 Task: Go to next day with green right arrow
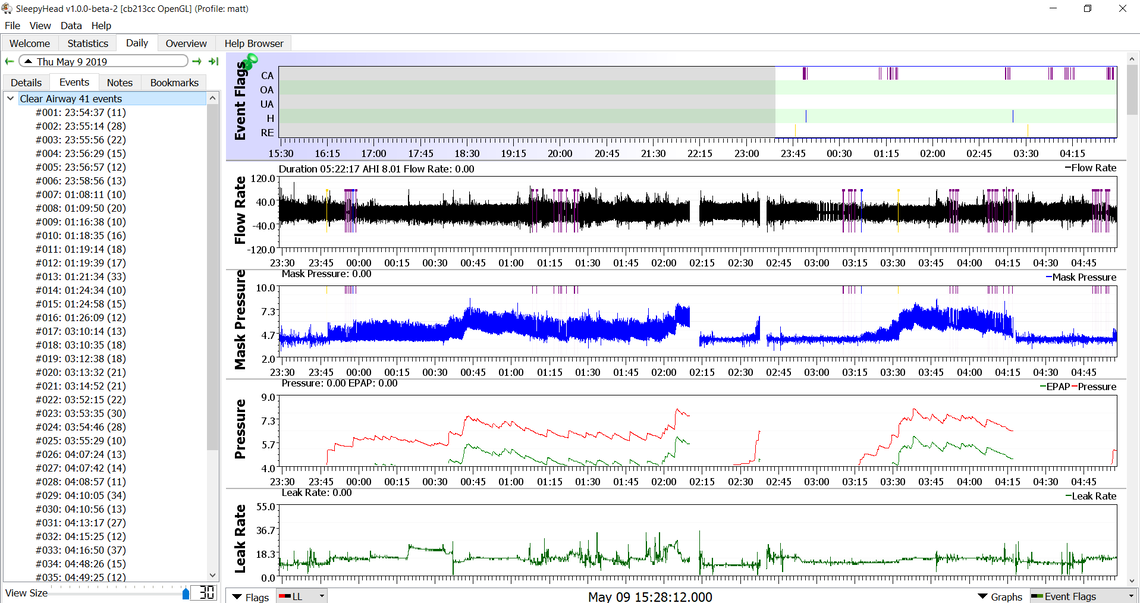click(197, 62)
